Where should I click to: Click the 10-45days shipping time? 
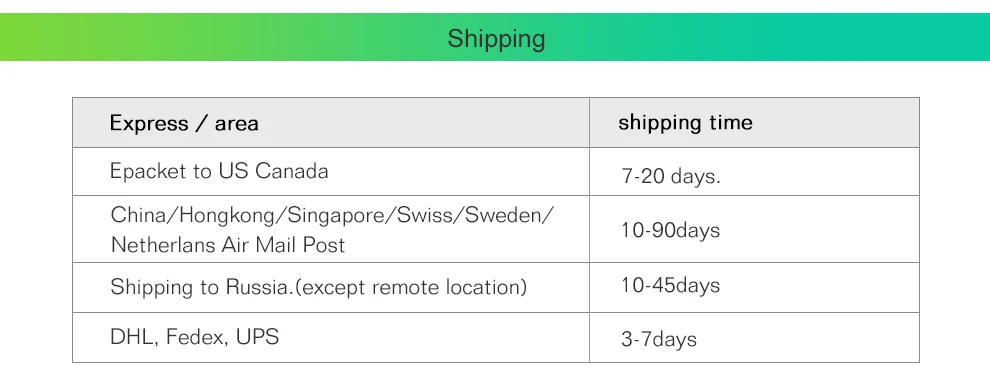671,285
